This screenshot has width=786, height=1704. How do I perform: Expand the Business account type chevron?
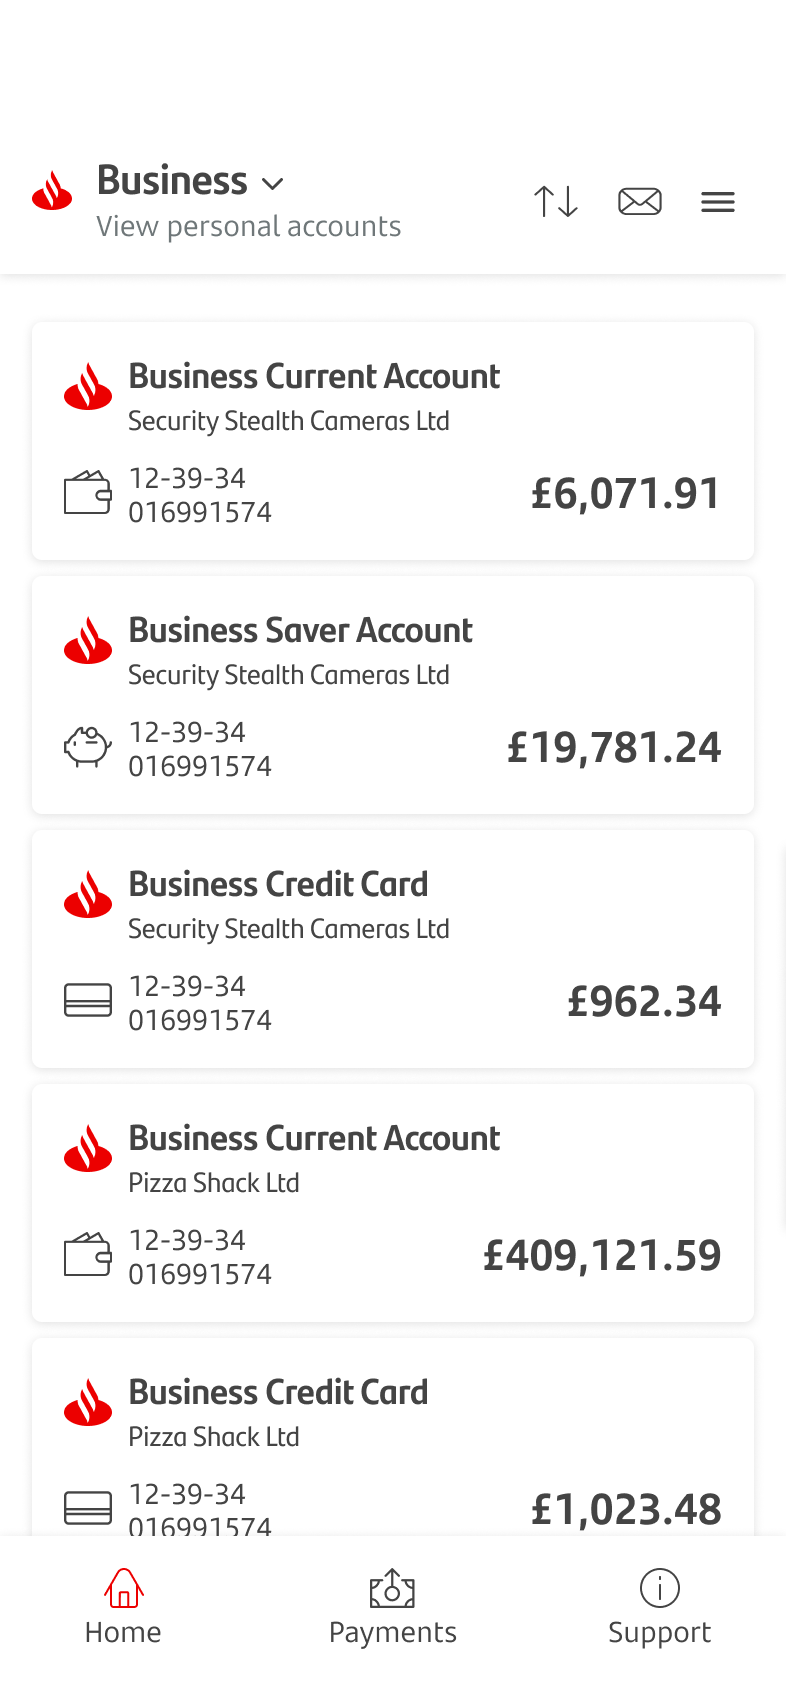coord(272,184)
